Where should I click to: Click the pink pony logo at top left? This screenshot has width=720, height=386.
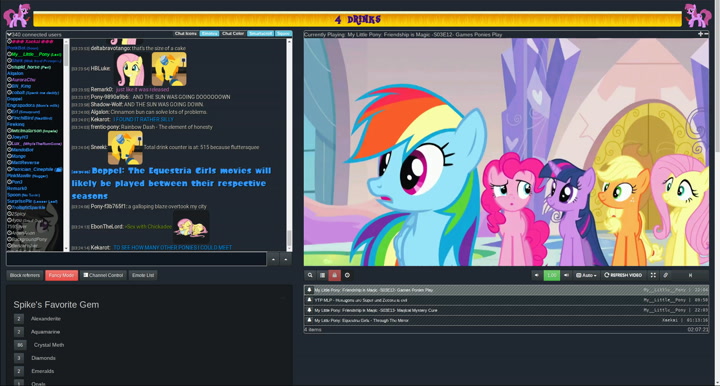tap(17, 15)
